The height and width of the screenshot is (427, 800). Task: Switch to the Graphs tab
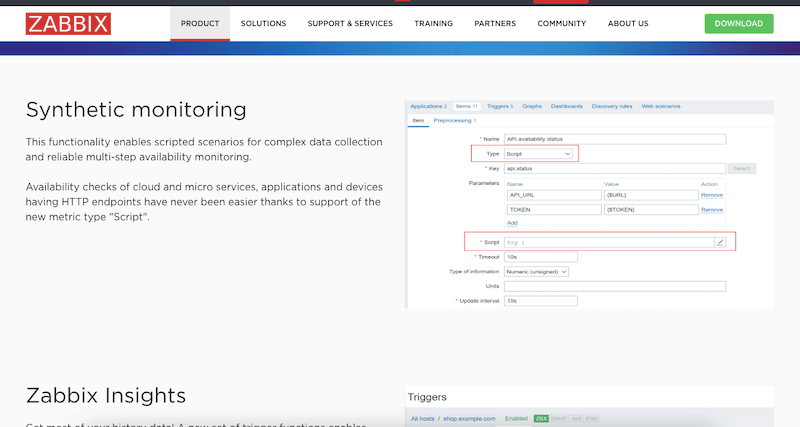click(x=532, y=106)
